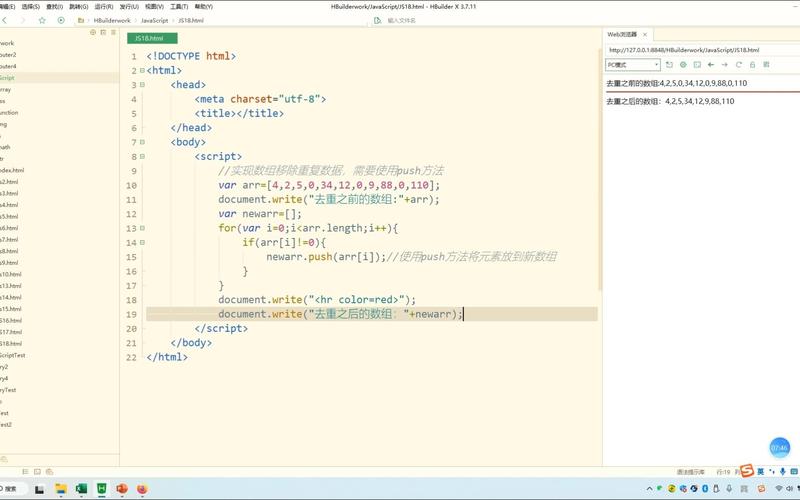Open the 工具(T) menu

(x=179, y=7)
